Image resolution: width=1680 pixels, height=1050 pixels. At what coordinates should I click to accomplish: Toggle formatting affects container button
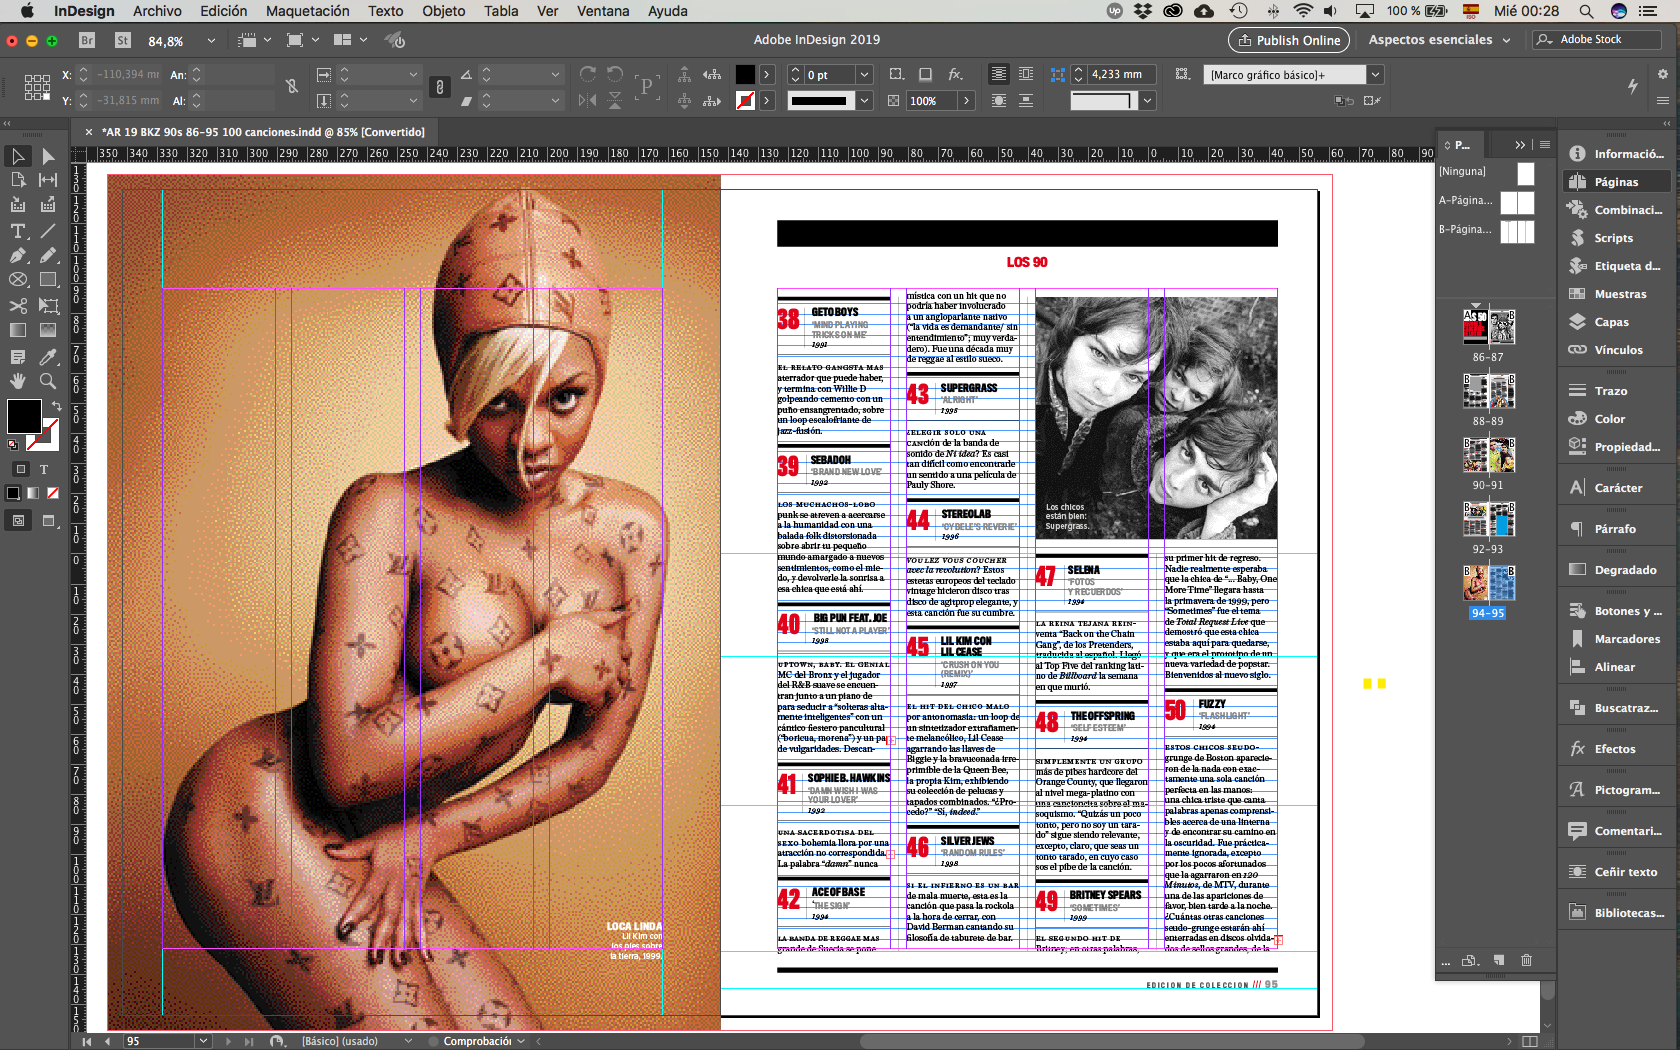(21, 469)
